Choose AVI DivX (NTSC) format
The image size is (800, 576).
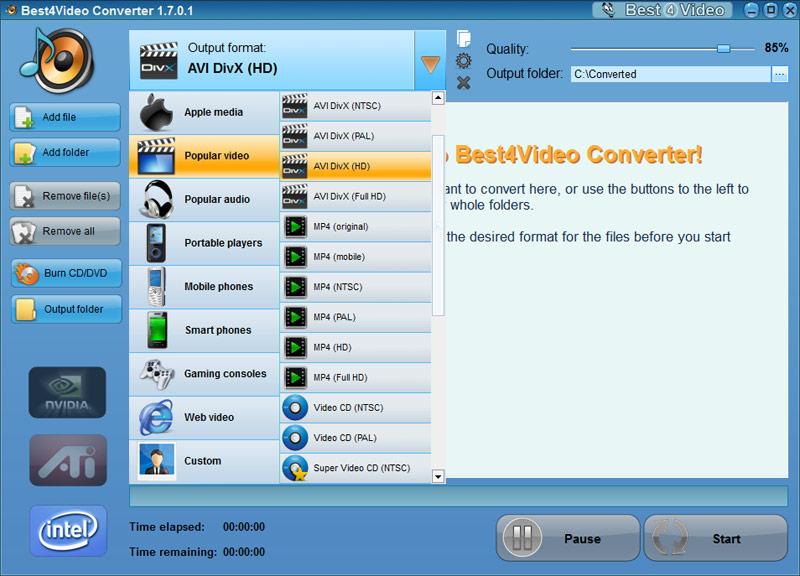[x=356, y=106]
